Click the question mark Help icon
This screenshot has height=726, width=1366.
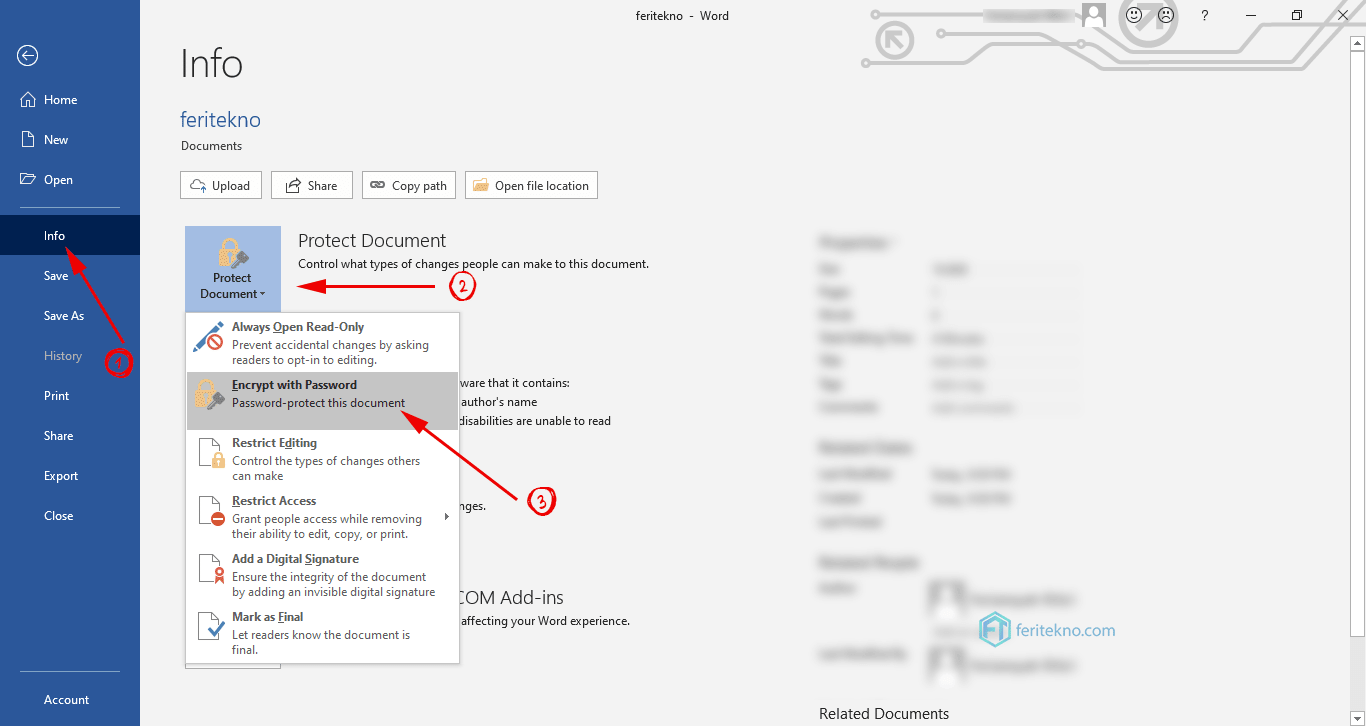(1205, 15)
